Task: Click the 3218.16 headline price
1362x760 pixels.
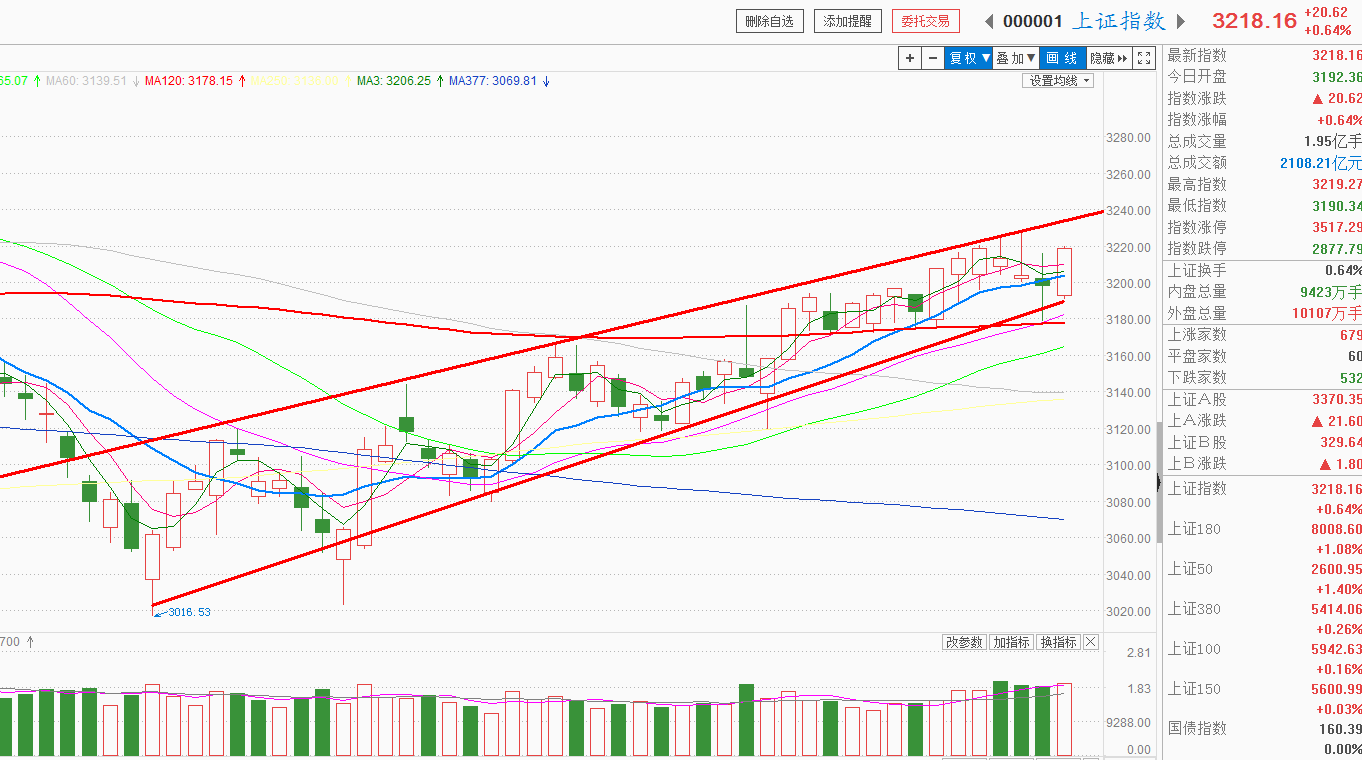Action: 1254,21
